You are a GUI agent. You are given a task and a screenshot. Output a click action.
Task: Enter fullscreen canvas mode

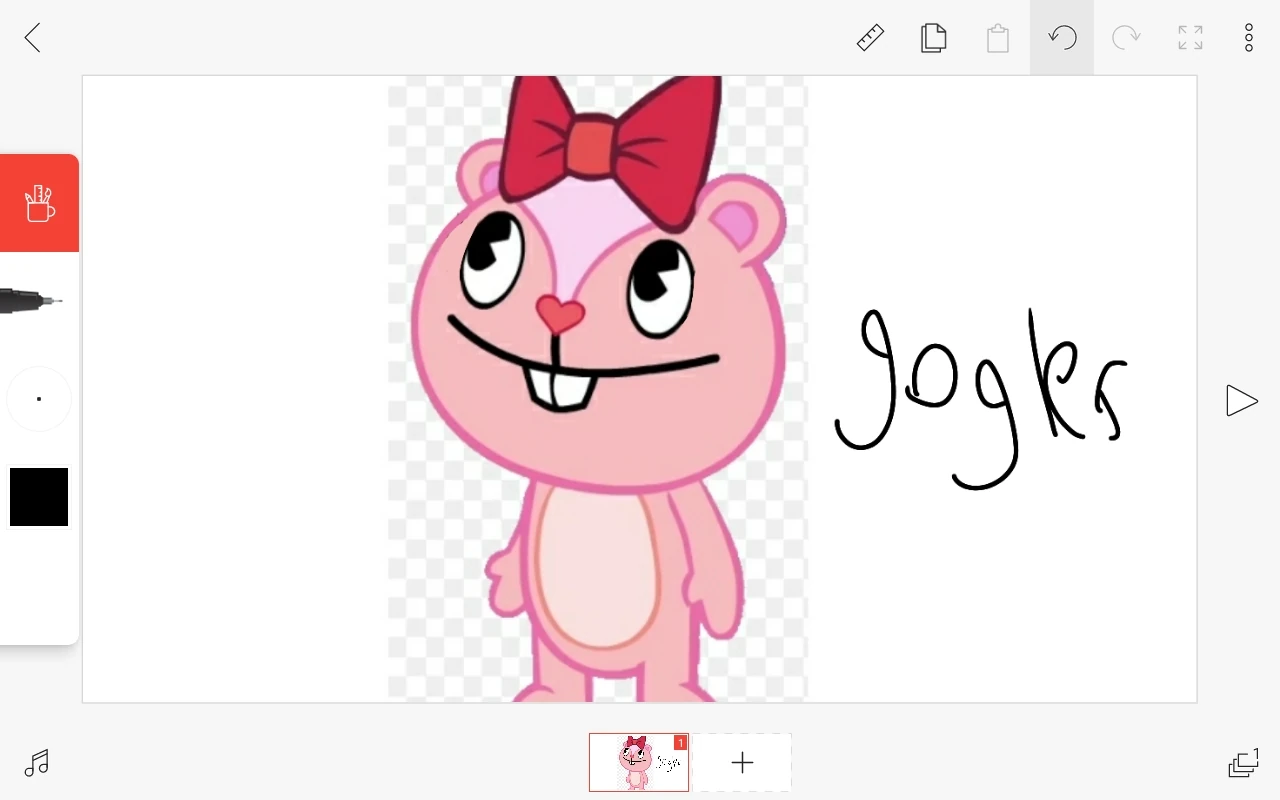pos(1190,37)
